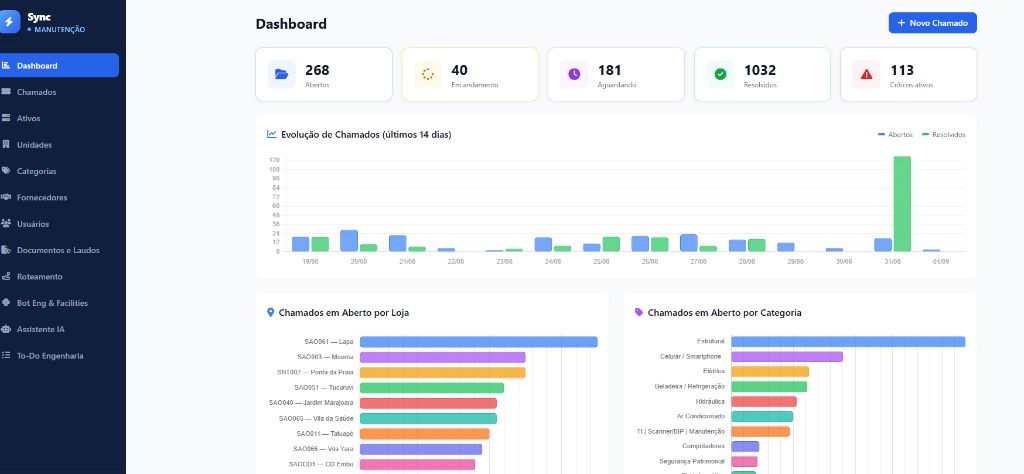This screenshot has width=1024, height=474.
Task: Click the Evolução de Chamados chart title
Action: click(366, 134)
